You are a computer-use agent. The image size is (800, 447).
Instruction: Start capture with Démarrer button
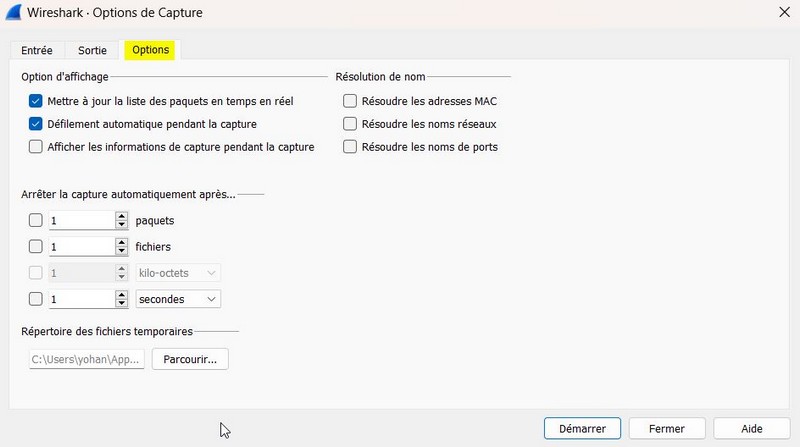[582, 429]
